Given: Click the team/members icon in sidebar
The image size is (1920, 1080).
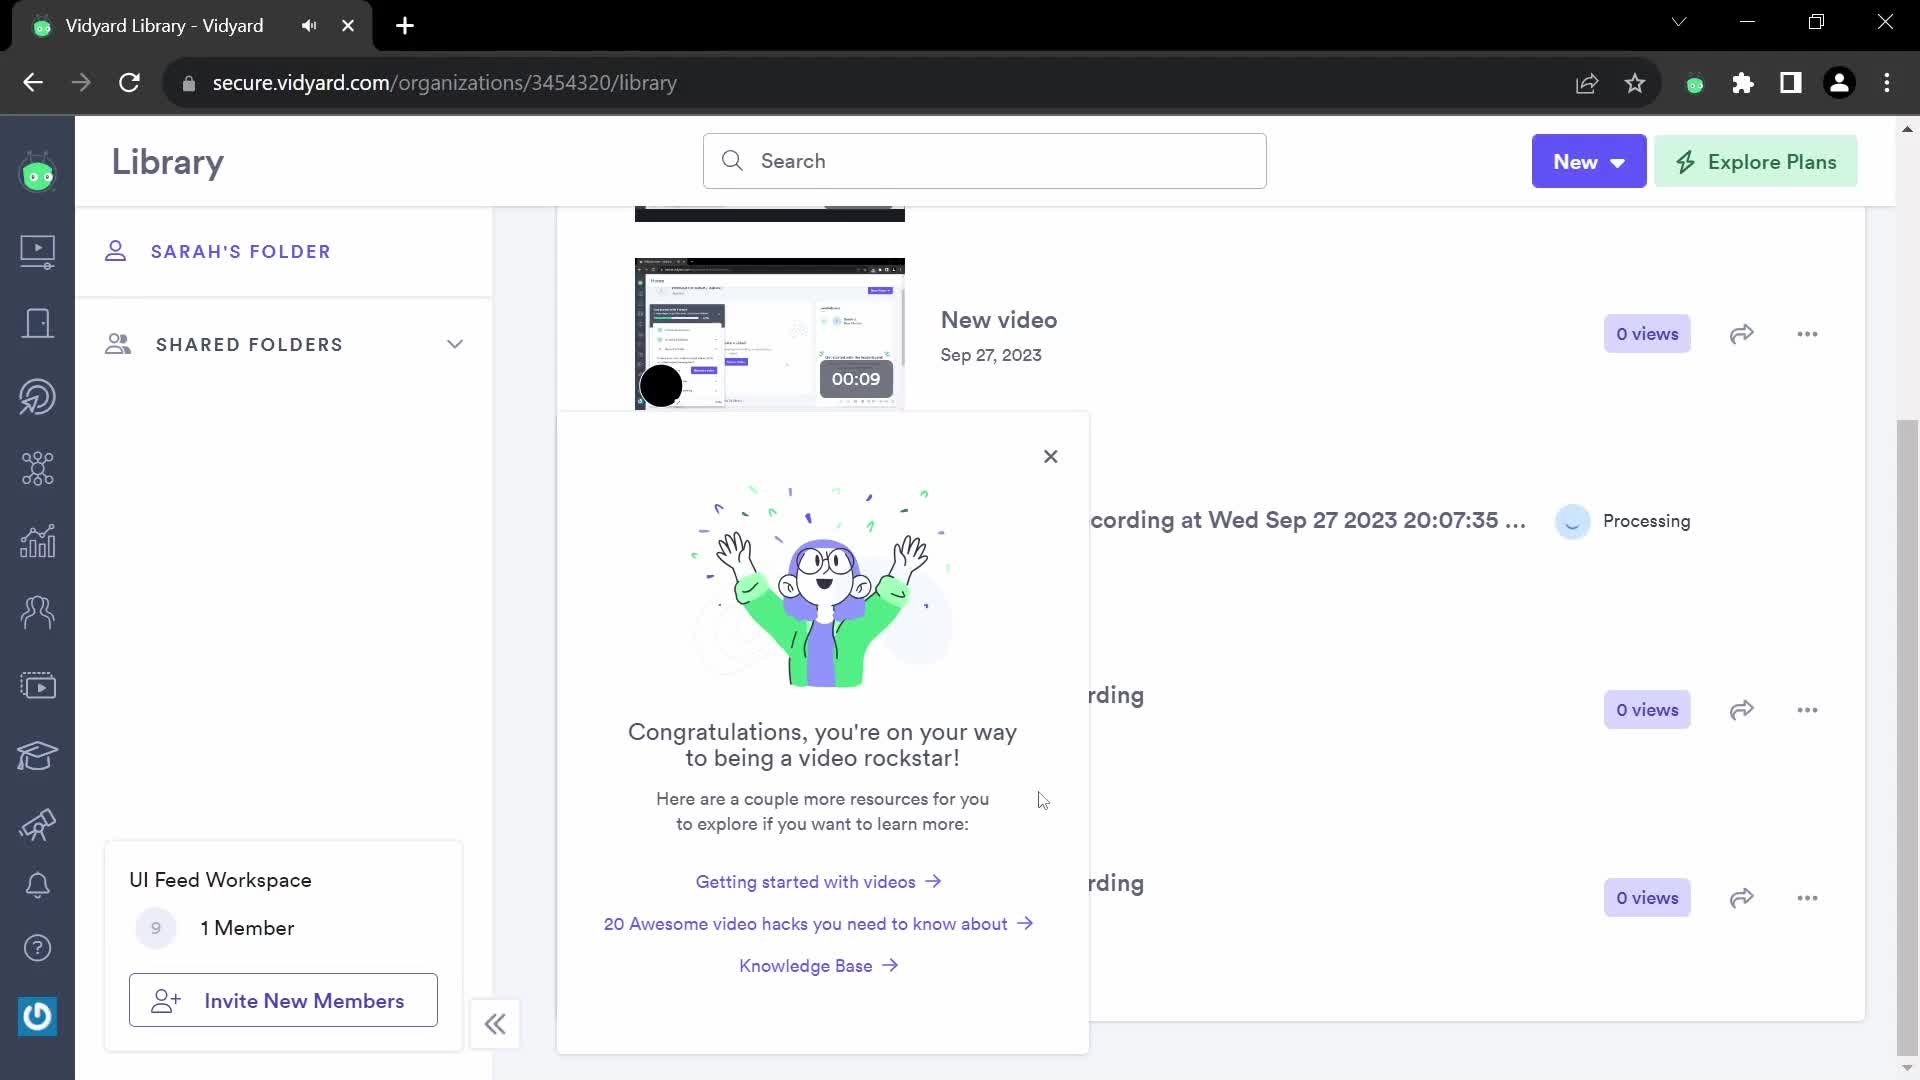Looking at the screenshot, I should (x=37, y=611).
